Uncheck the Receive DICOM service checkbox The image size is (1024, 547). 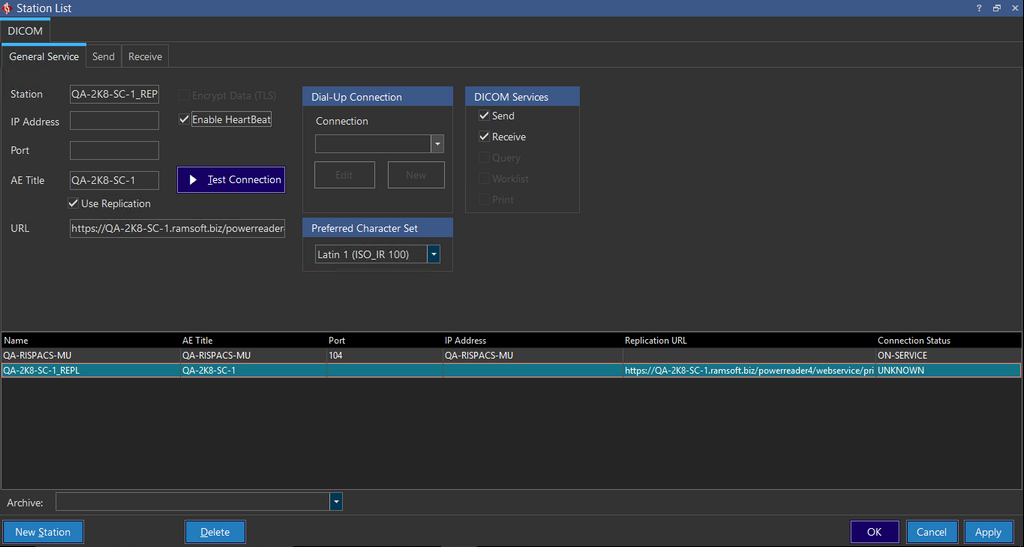click(484, 137)
